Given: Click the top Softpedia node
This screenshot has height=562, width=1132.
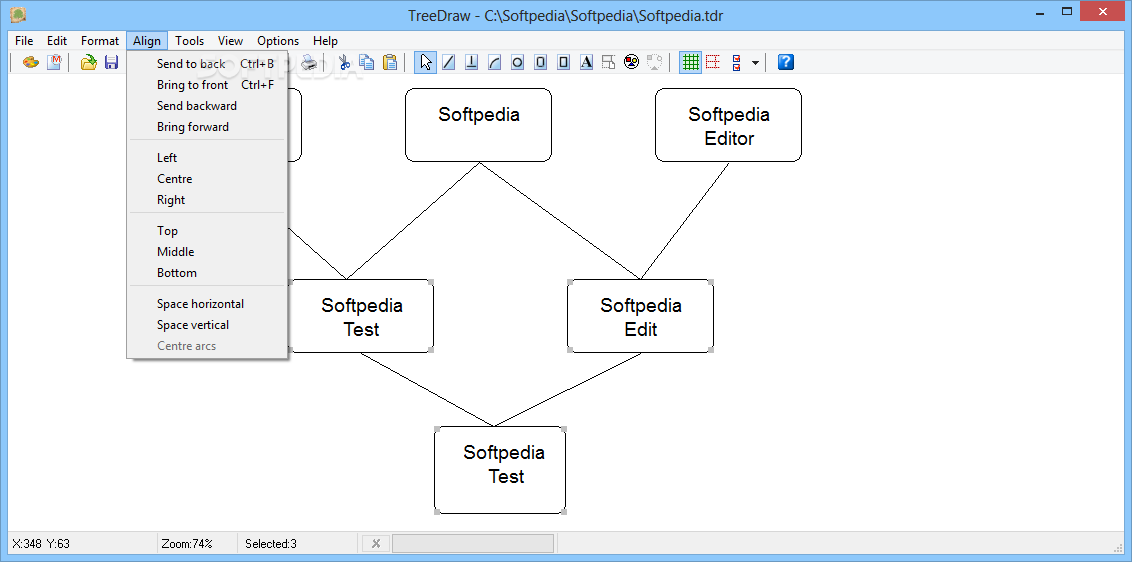Looking at the screenshot, I should click(x=479, y=125).
